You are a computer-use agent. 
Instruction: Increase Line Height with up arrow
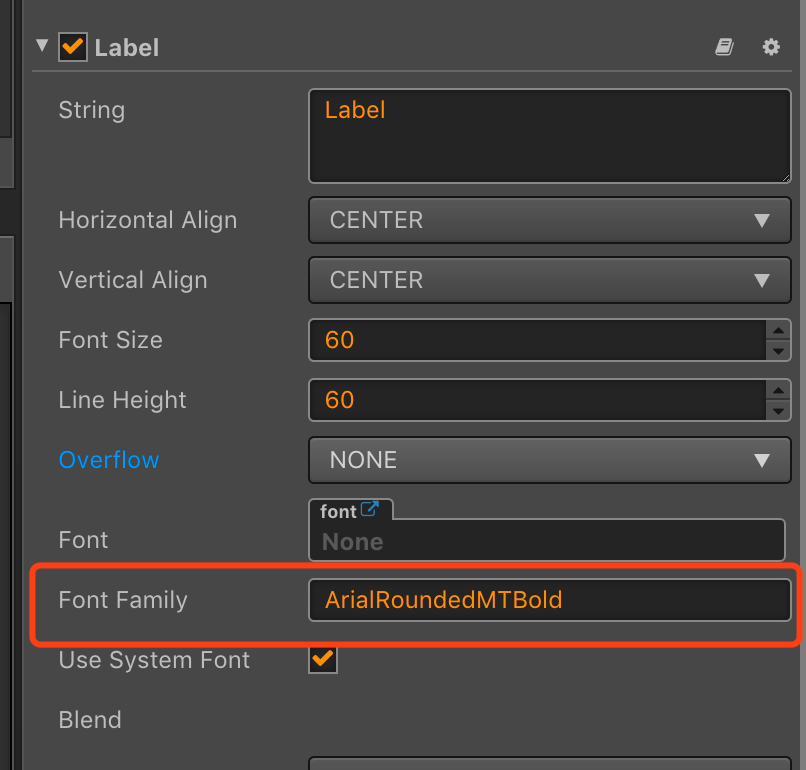(778, 390)
